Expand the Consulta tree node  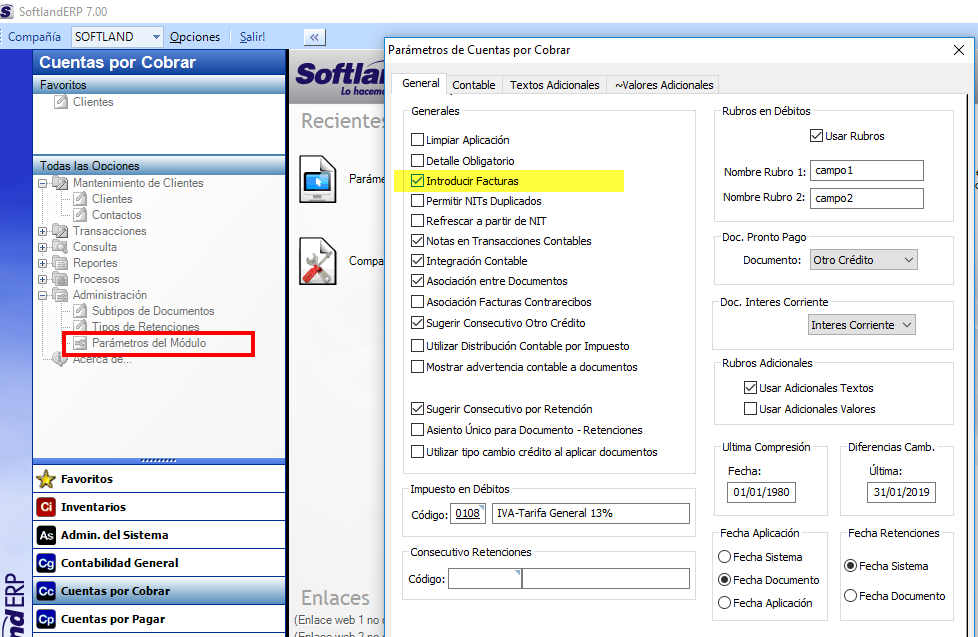(42, 247)
